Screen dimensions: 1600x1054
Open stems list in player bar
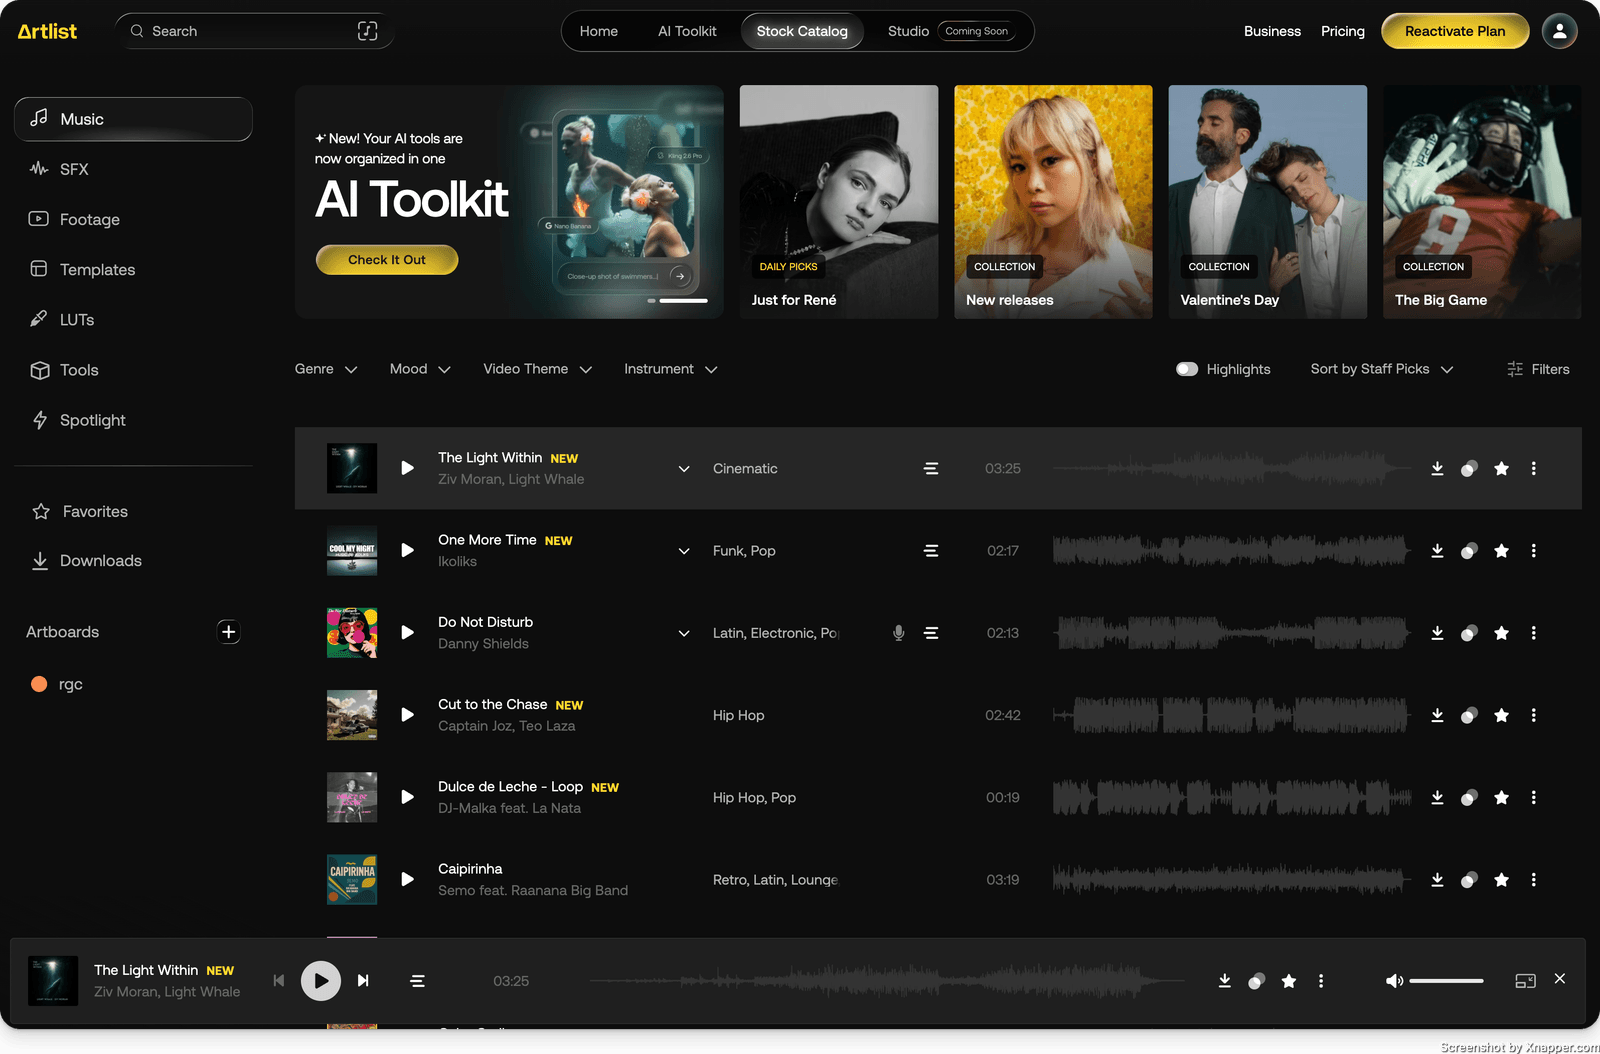coord(417,981)
